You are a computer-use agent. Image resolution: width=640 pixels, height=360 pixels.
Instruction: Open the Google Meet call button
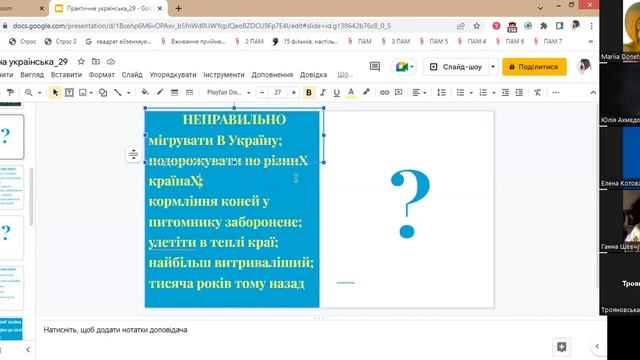404,67
